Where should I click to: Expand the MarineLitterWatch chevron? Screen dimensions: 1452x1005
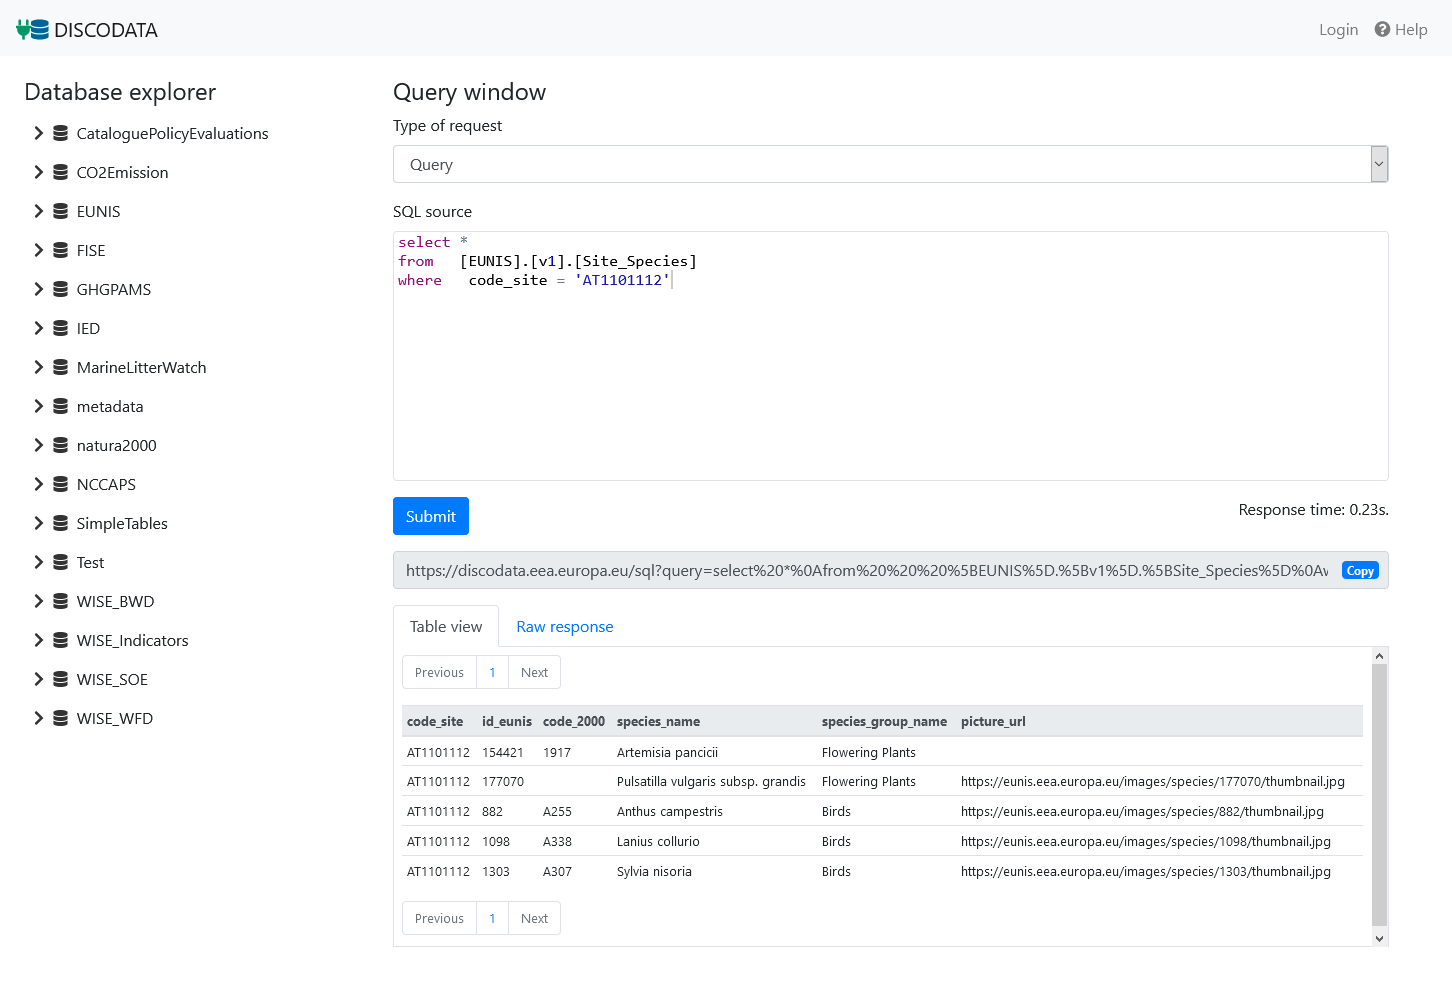point(38,367)
